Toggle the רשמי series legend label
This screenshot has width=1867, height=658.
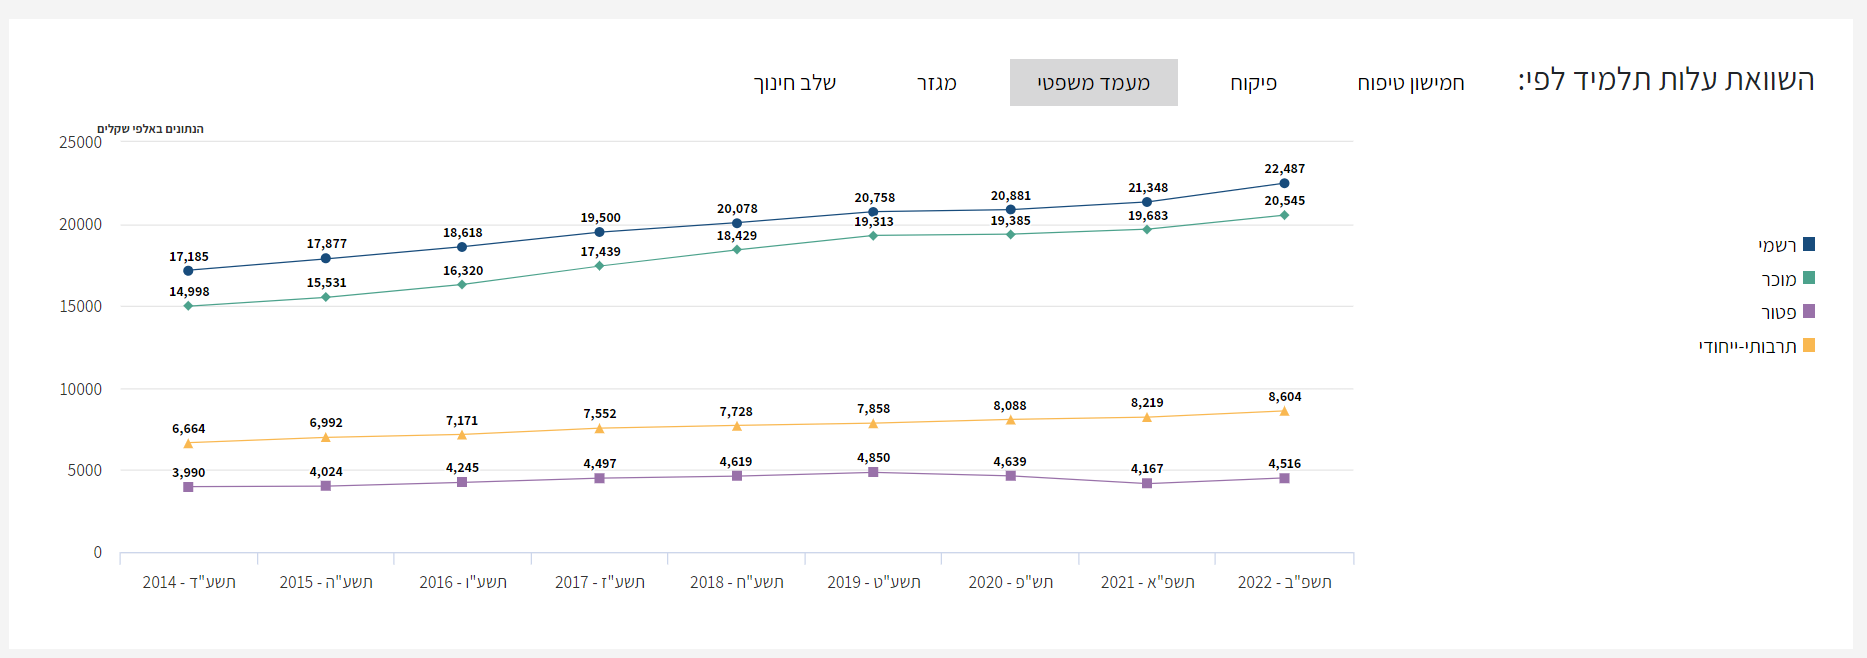[x=1777, y=246]
